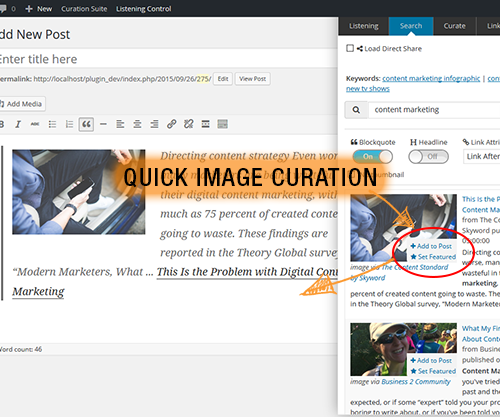
Task: Click the search magnifier icon
Action: [356, 110]
